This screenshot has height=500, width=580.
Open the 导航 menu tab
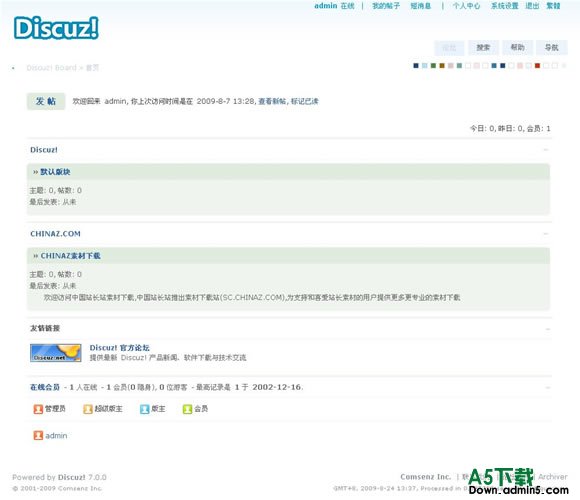tap(552, 48)
